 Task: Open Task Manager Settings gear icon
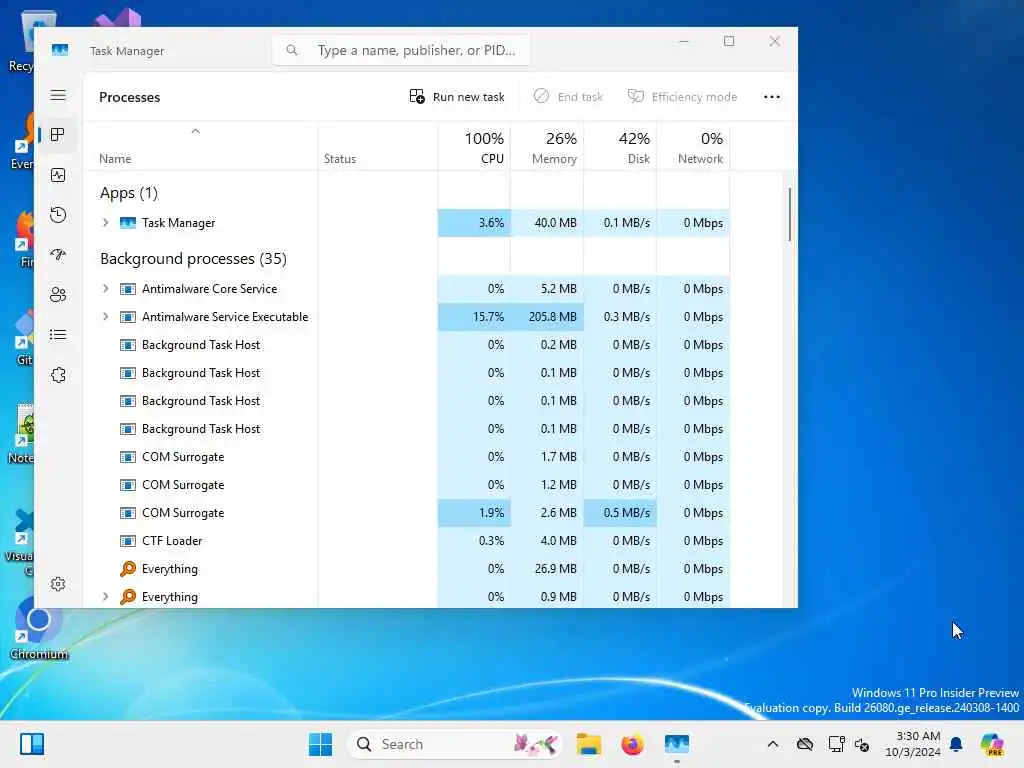click(x=58, y=584)
